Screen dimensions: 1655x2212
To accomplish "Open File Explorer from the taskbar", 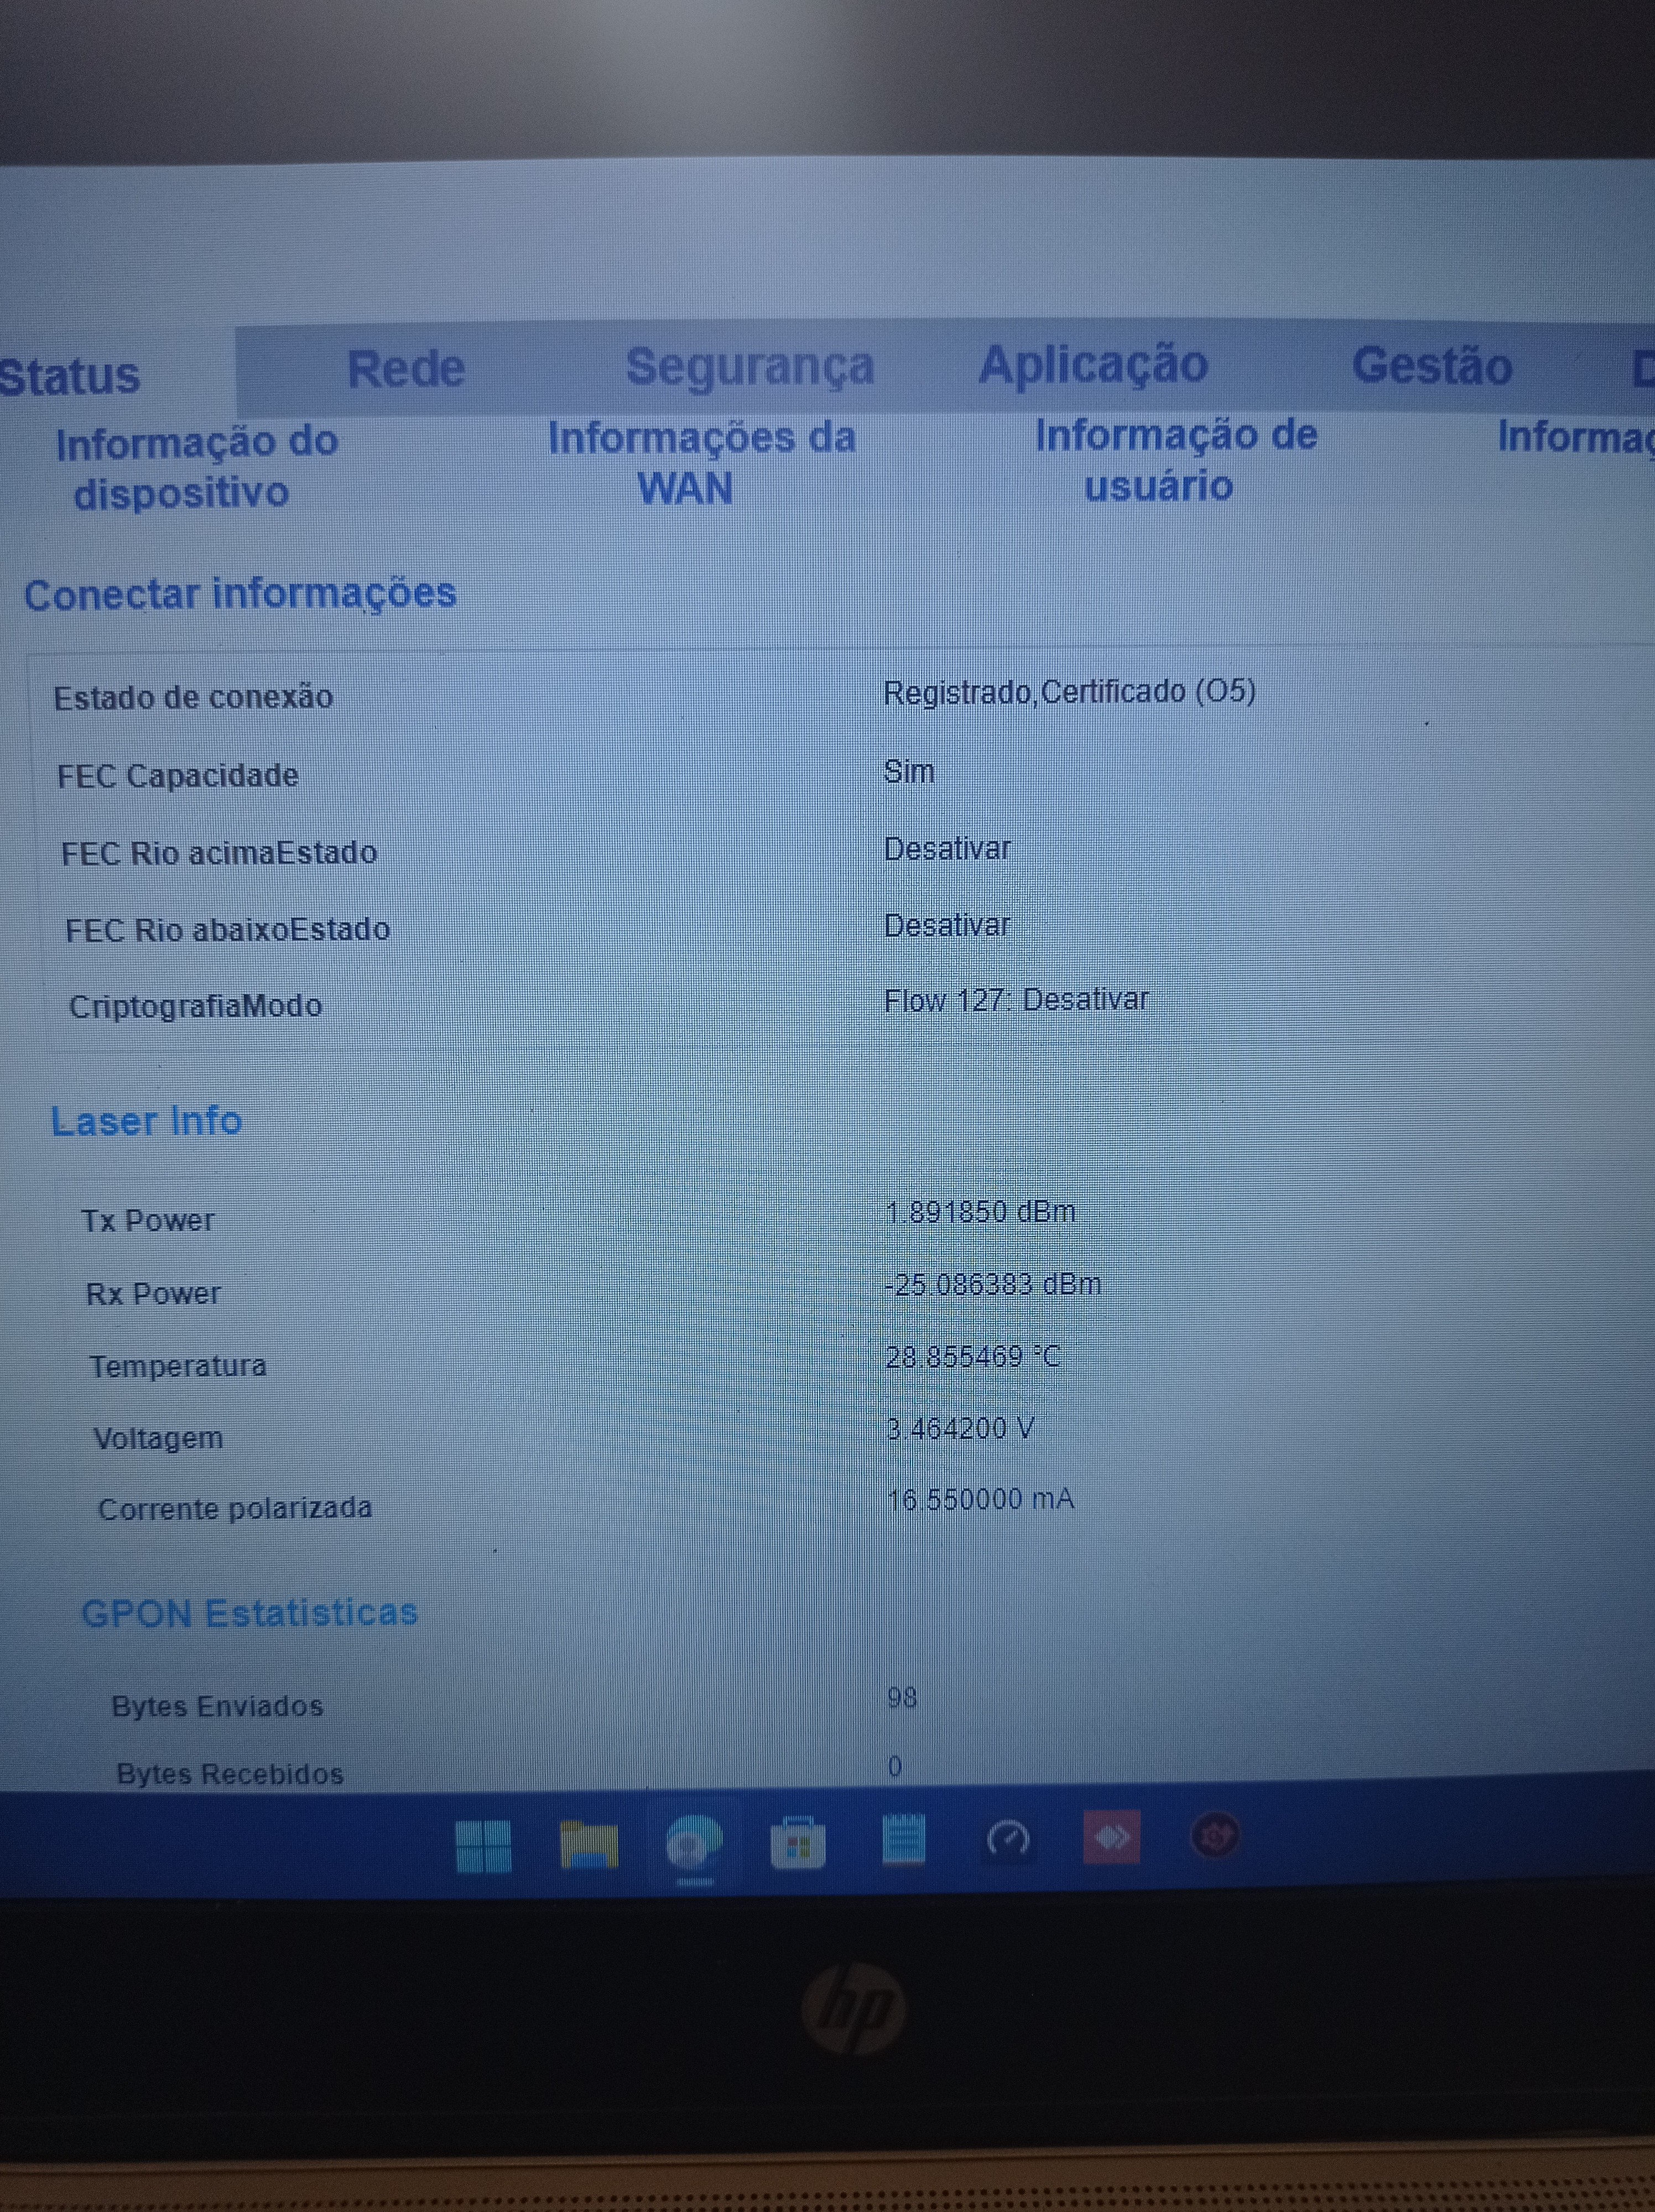I will [x=588, y=1843].
